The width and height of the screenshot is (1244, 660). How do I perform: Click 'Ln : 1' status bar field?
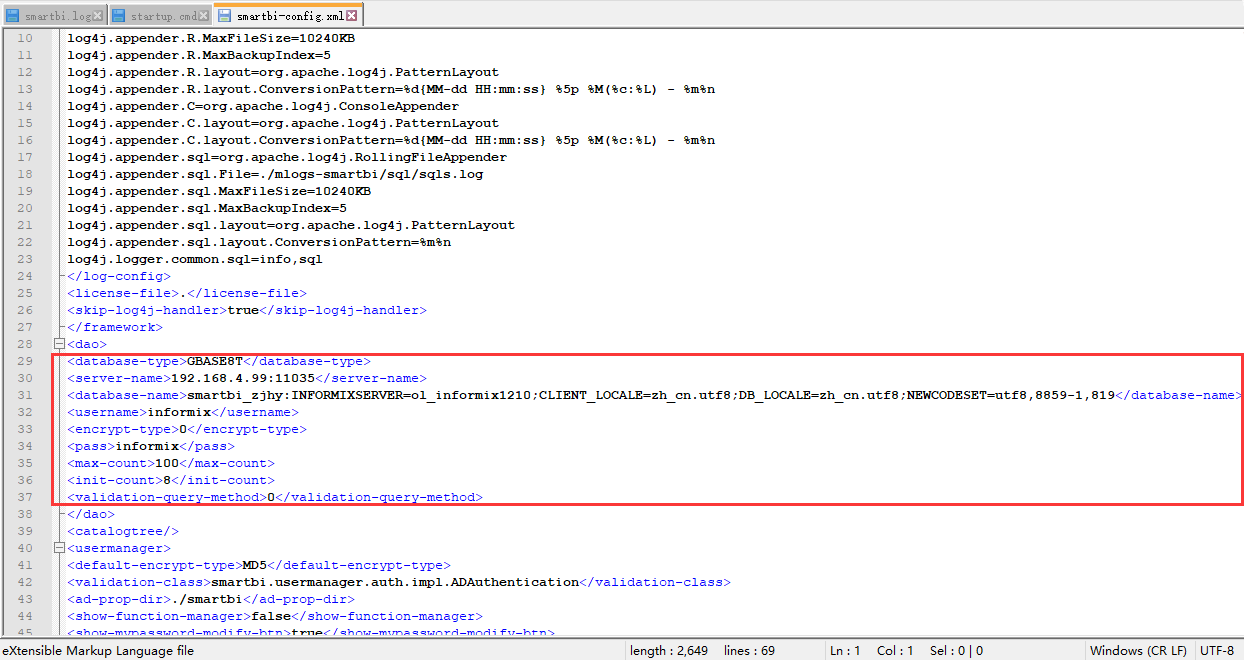845,651
